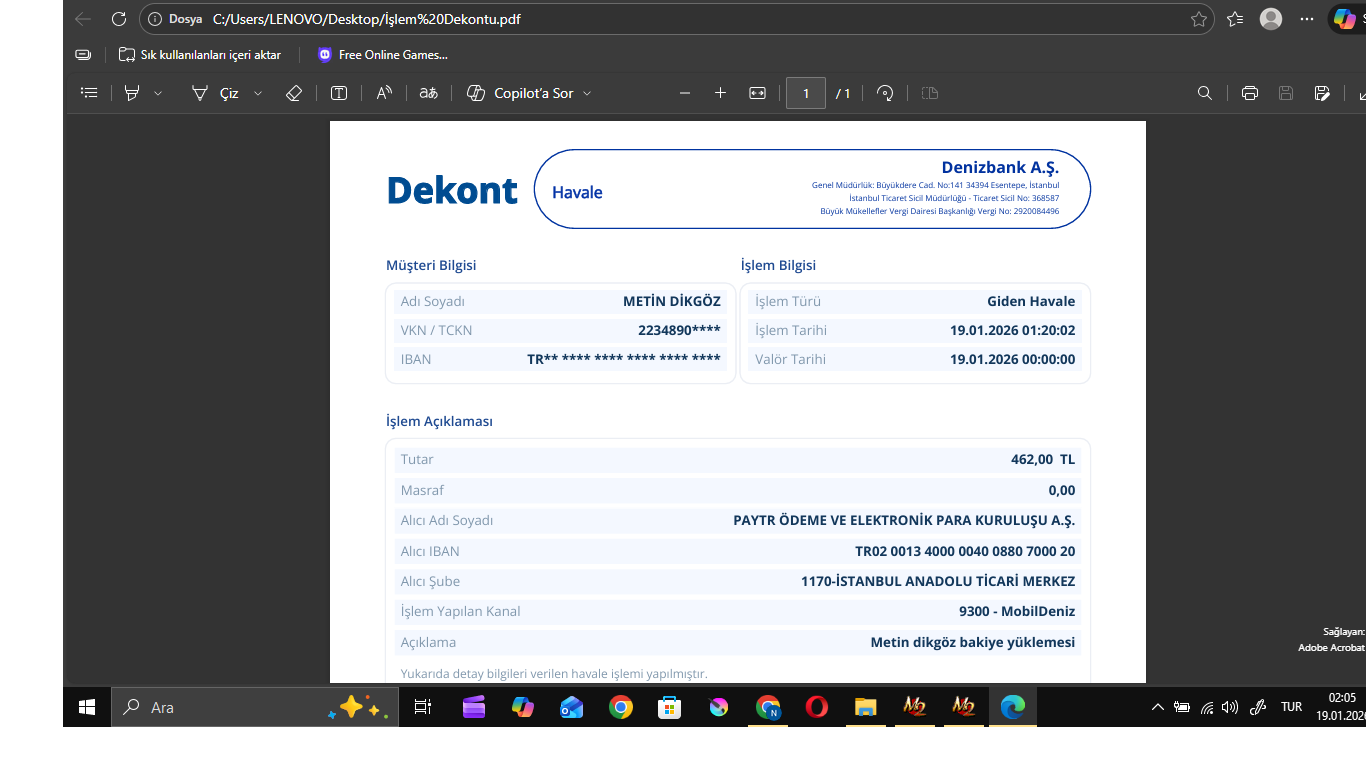Click the address bar with the PDF path
Screen dimensions: 1366x768
(676, 19)
